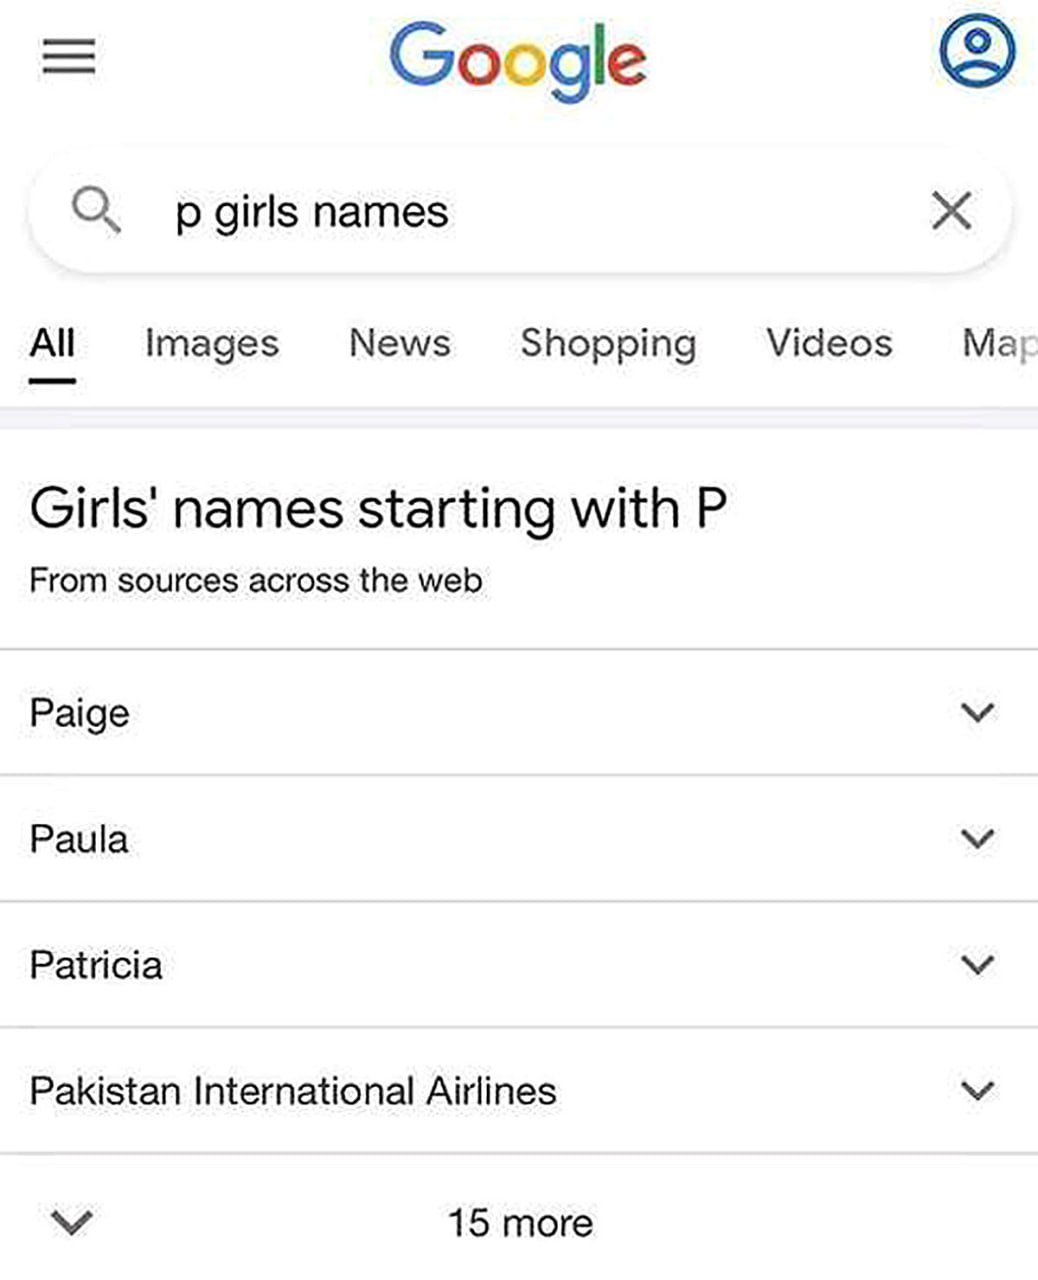Expand the Paula chevron
This screenshot has height=1280, width=1038.
pyautogui.click(x=977, y=838)
